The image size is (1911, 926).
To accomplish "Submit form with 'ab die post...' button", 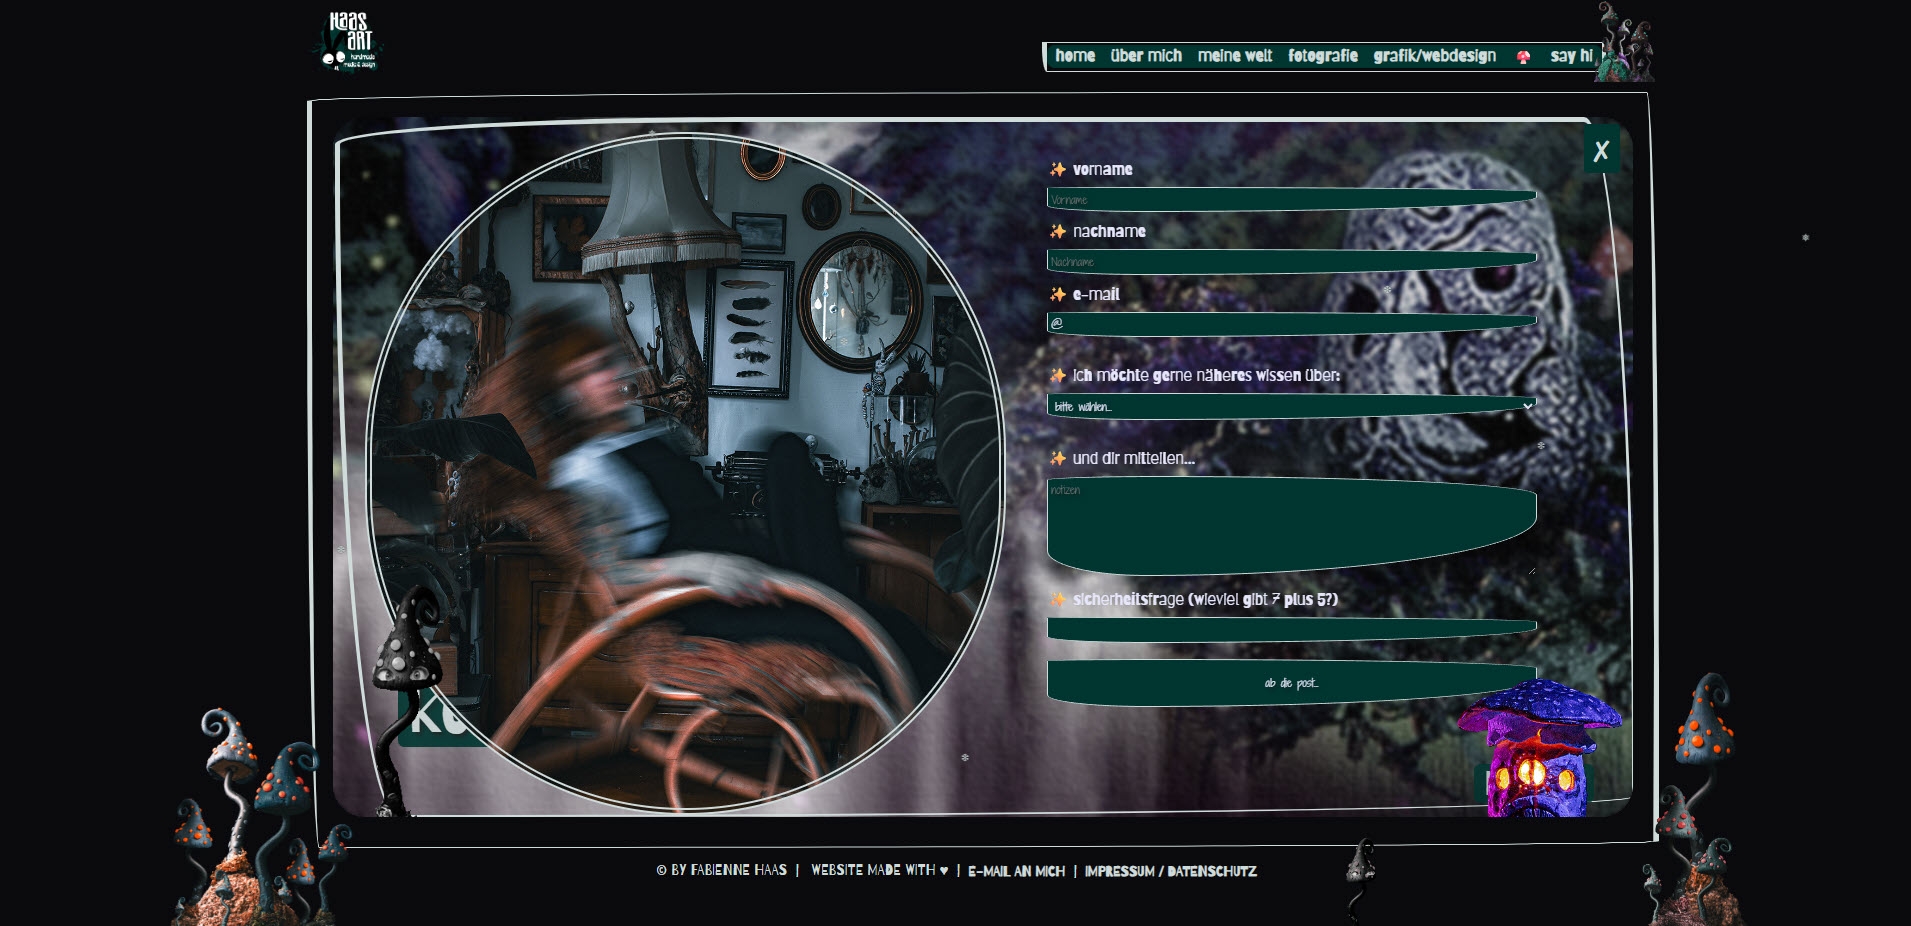I will (x=1290, y=683).
